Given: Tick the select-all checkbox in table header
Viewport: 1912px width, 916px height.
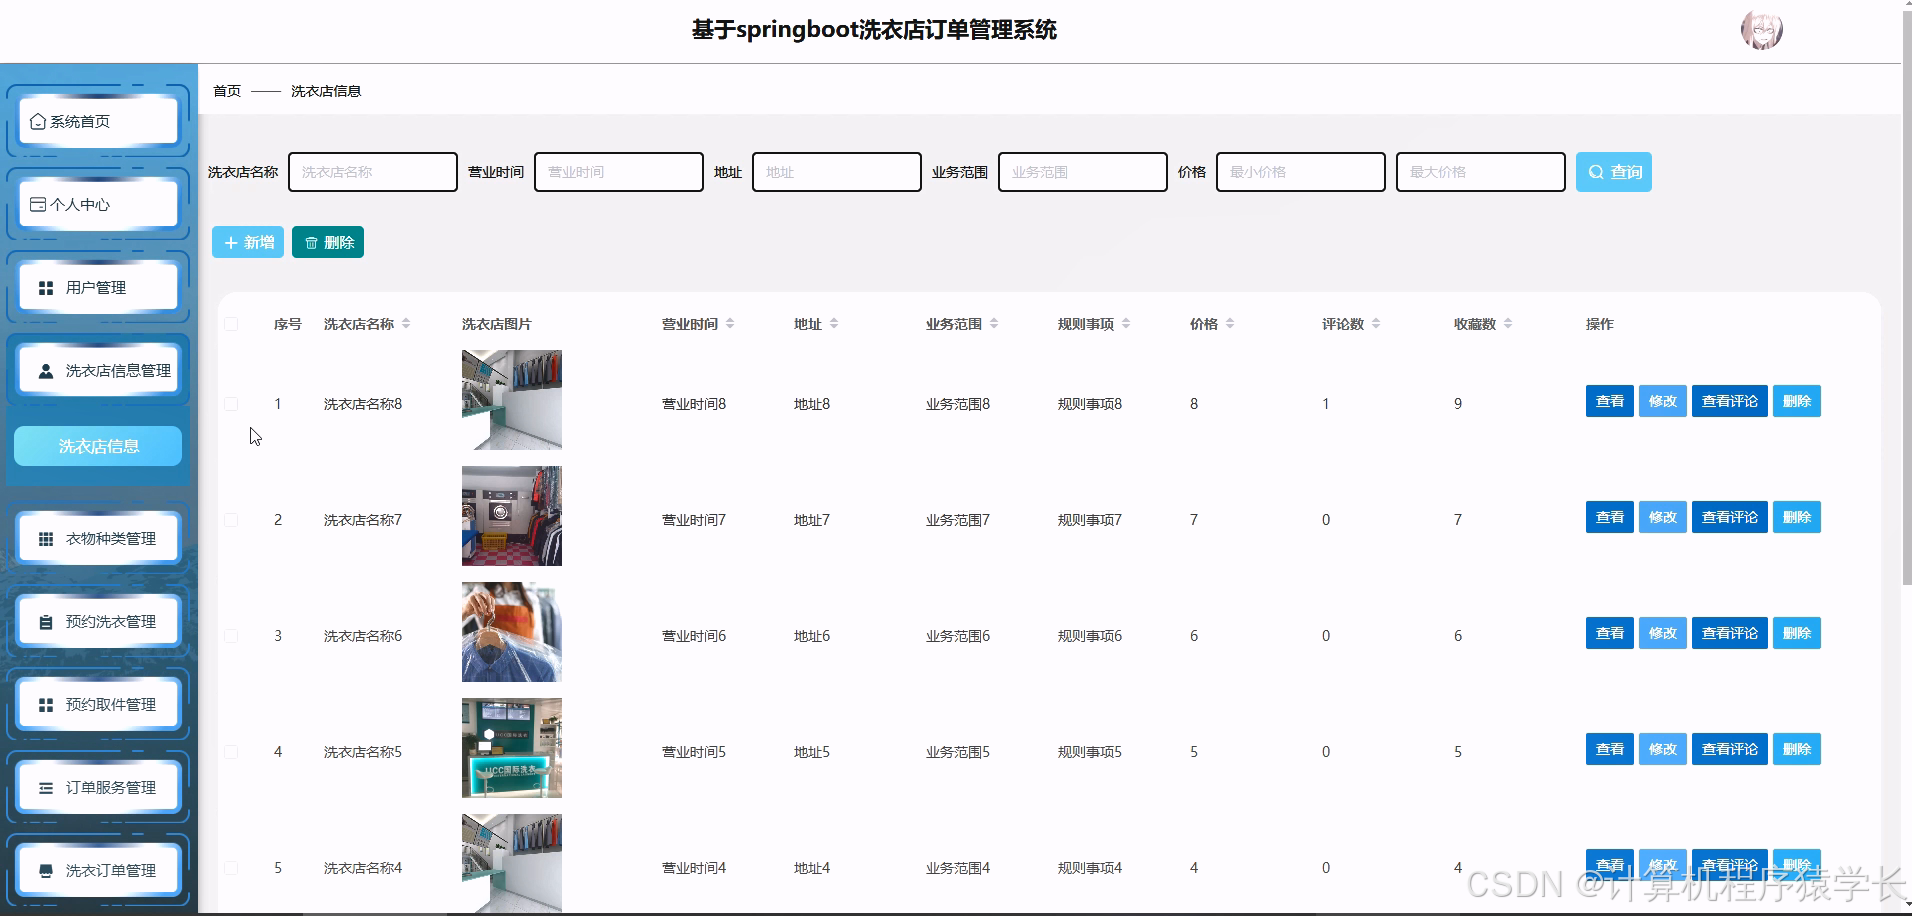Looking at the screenshot, I should click(231, 324).
